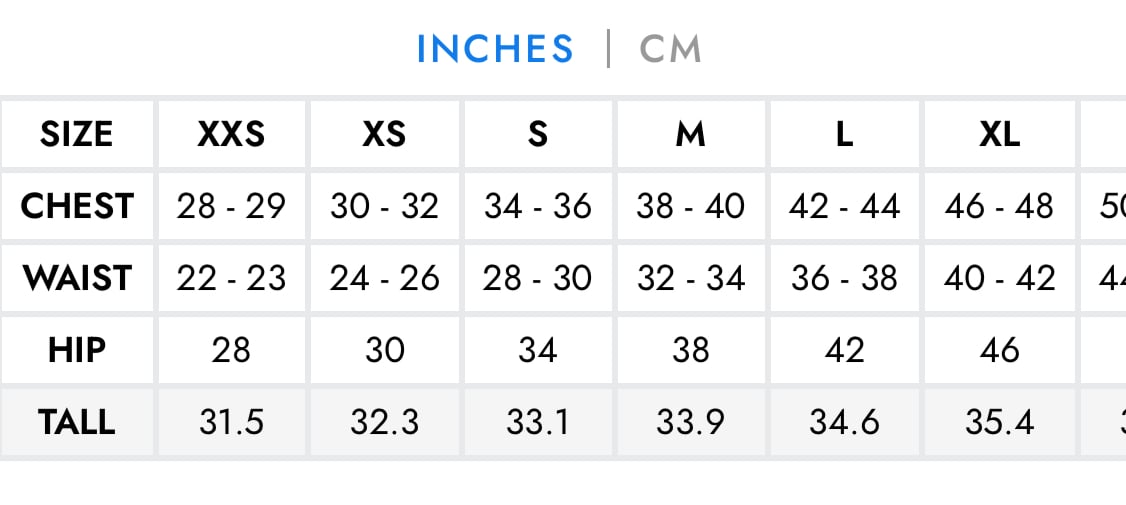Click tall value 33.9 cell
The width and height of the screenshot is (1126, 505).
coord(691,422)
